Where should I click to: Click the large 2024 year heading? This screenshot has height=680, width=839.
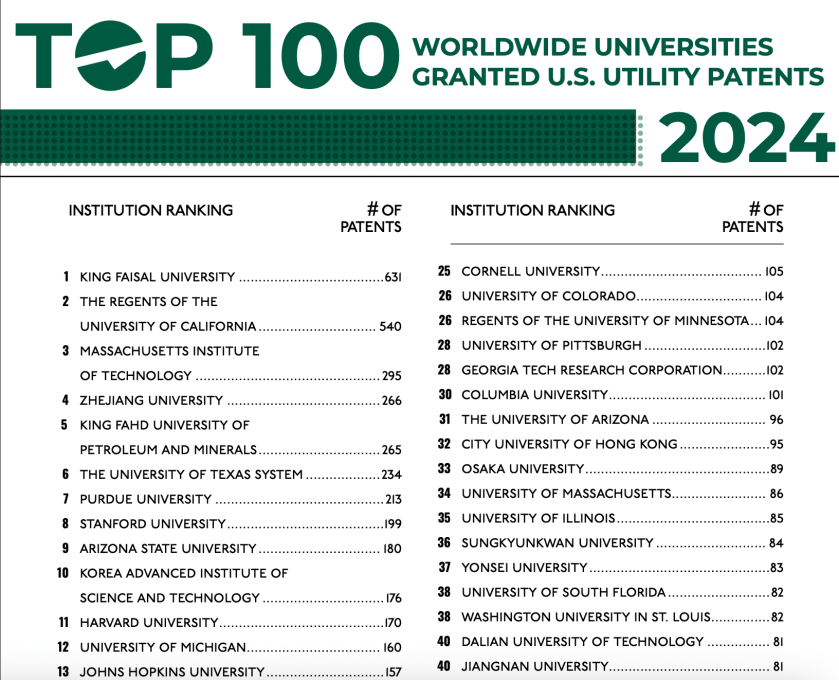[745, 138]
